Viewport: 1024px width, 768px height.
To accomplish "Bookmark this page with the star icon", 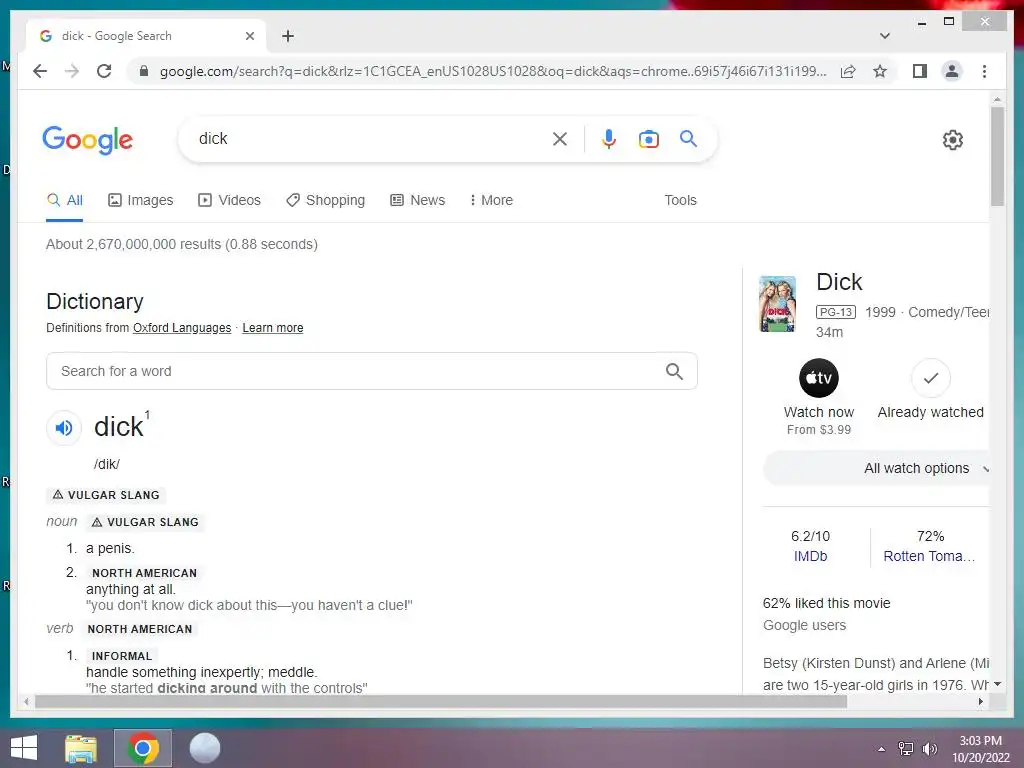I will (880, 71).
